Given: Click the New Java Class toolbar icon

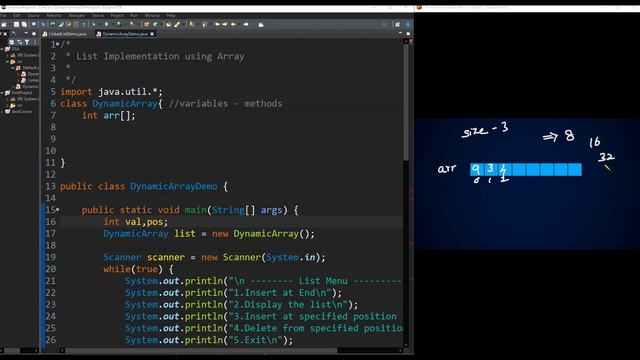Looking at the screenshot, I should click(x=155, y=24).
